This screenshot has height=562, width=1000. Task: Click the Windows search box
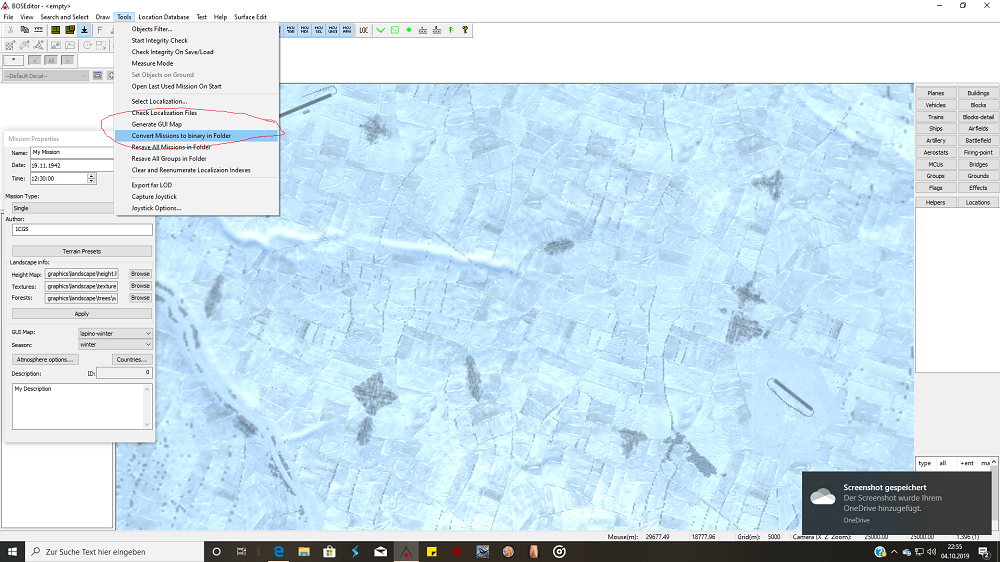[x=115, y=552]
